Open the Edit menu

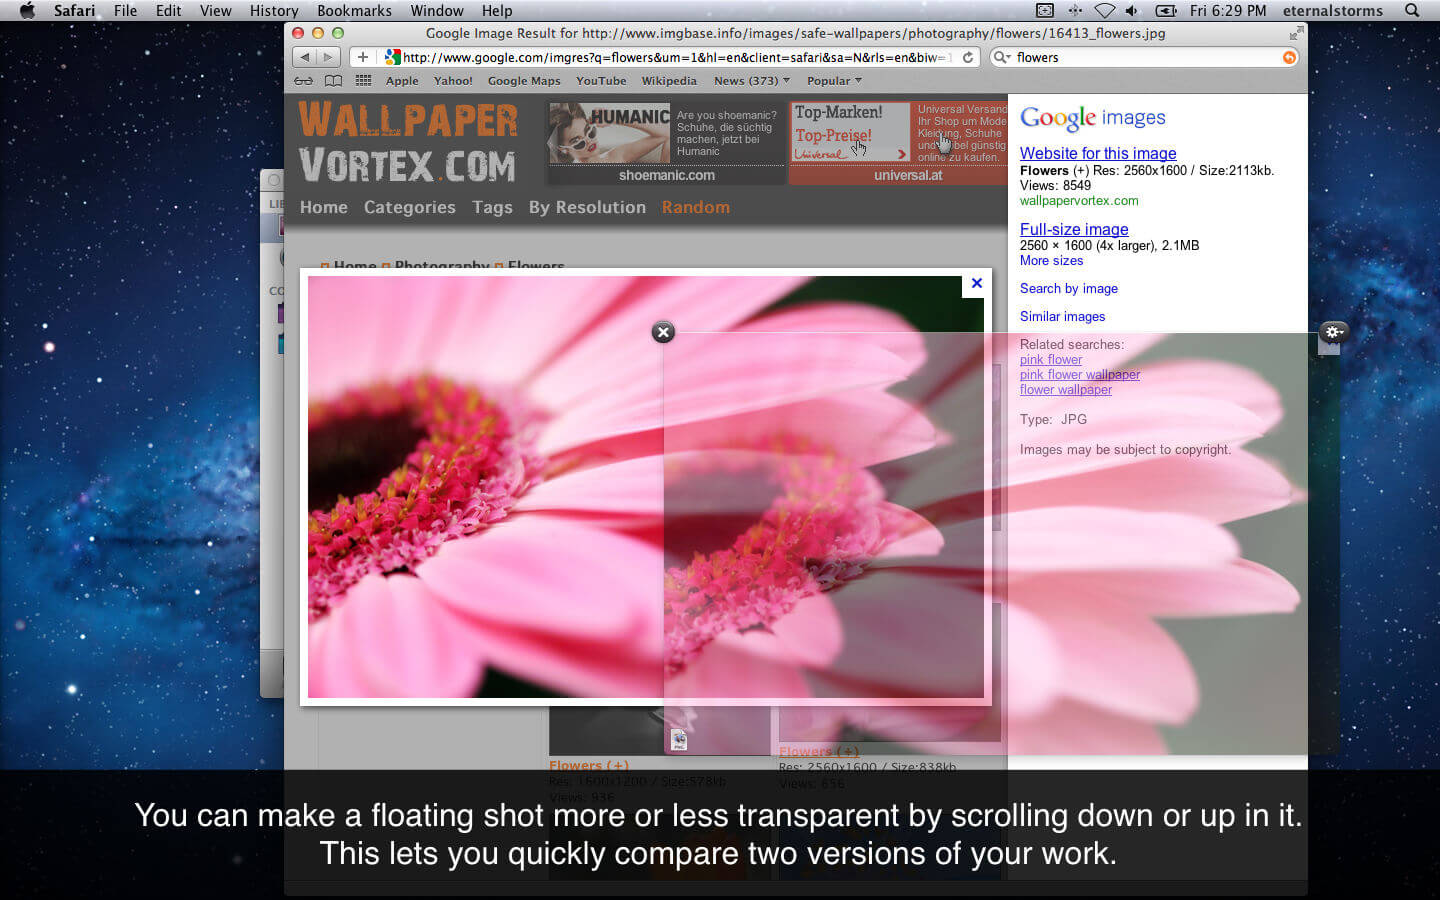(x=169, y=11)
